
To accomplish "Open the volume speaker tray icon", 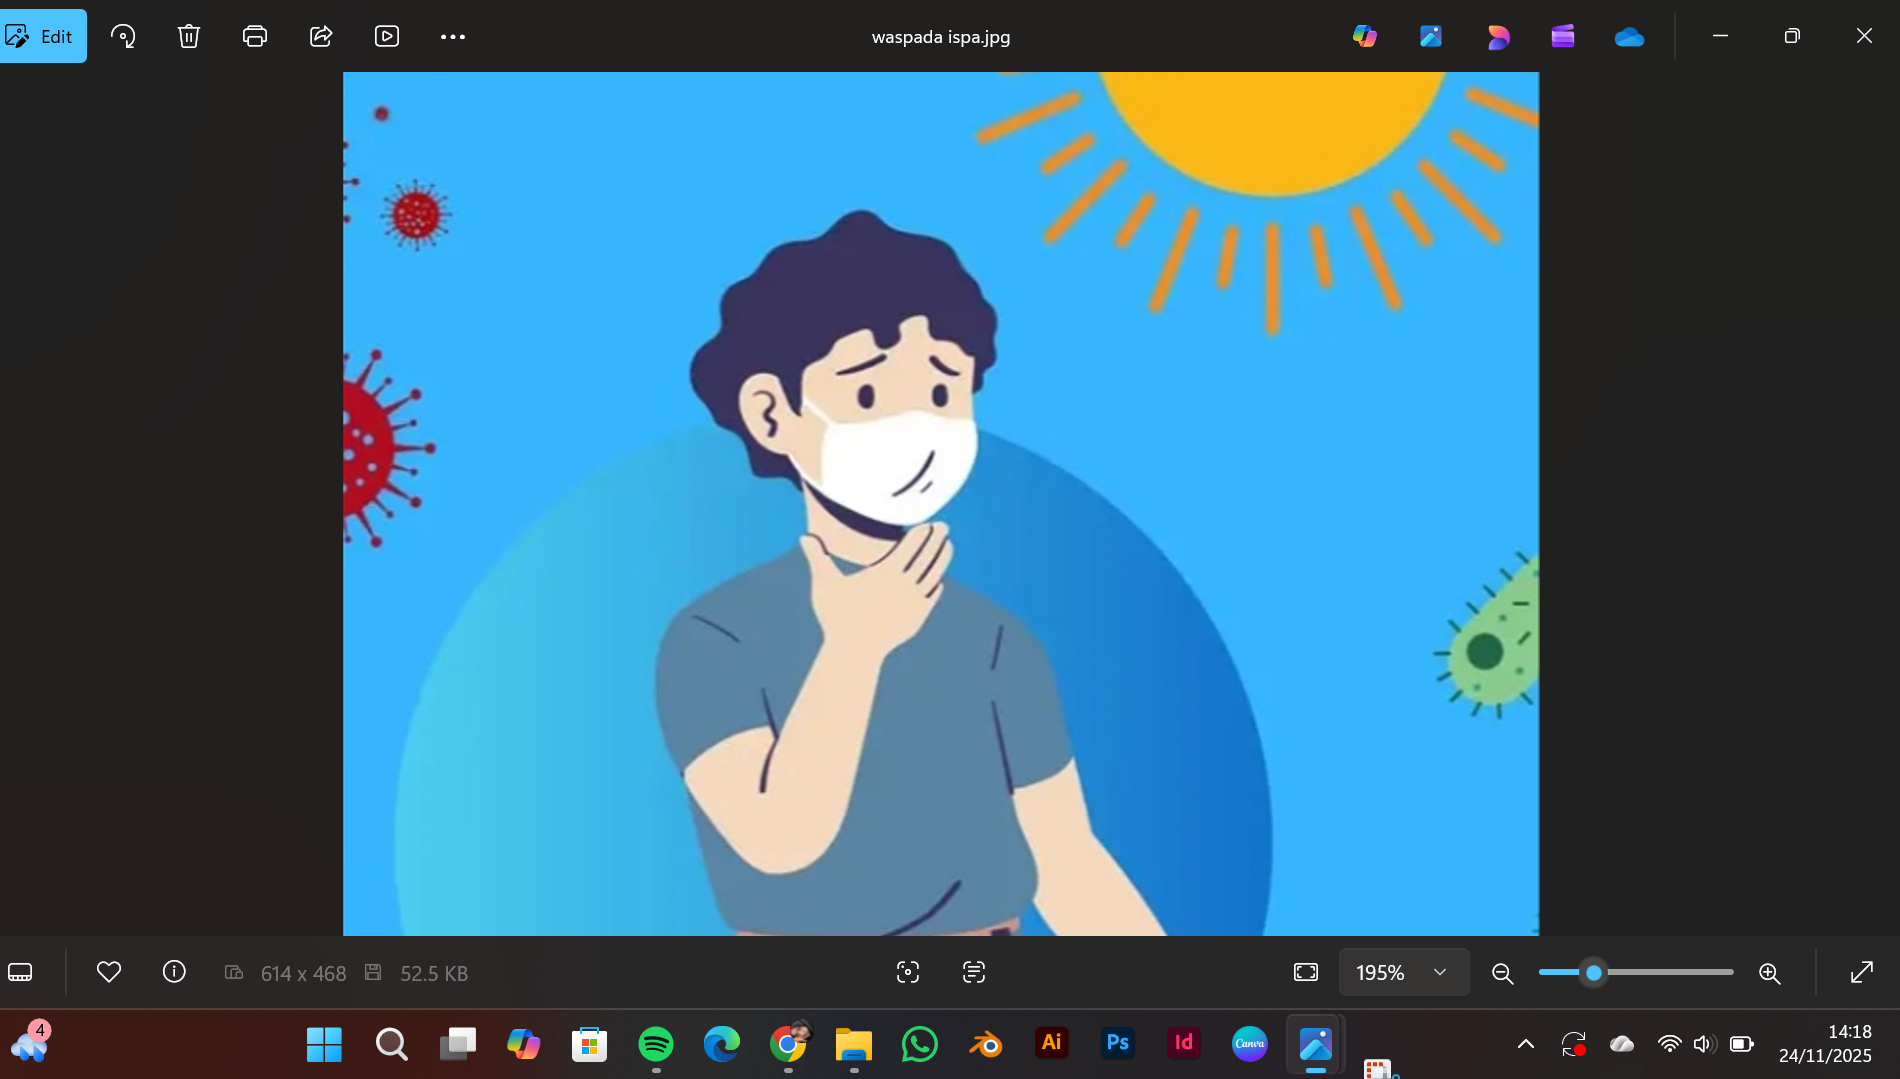I will click(x=1705, y=1044).
